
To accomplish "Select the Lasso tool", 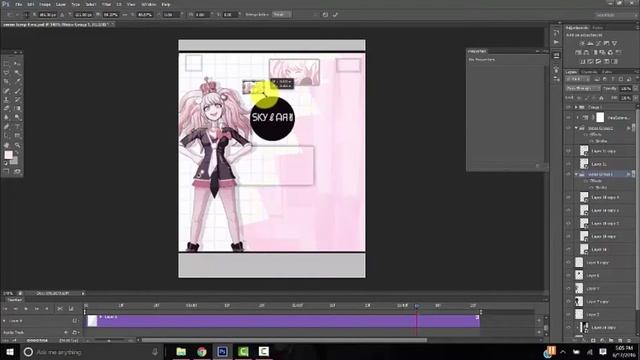I will pyautogui.click(x=7, y=73).
